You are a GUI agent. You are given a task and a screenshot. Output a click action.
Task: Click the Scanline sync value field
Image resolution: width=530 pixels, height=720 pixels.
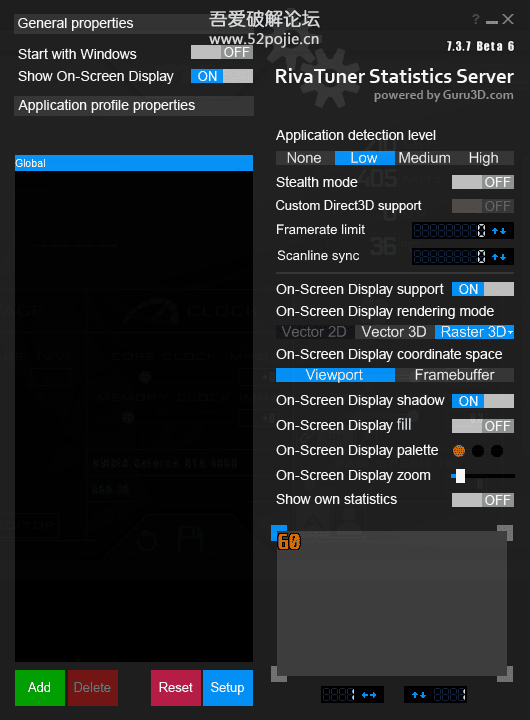[450, 256]
